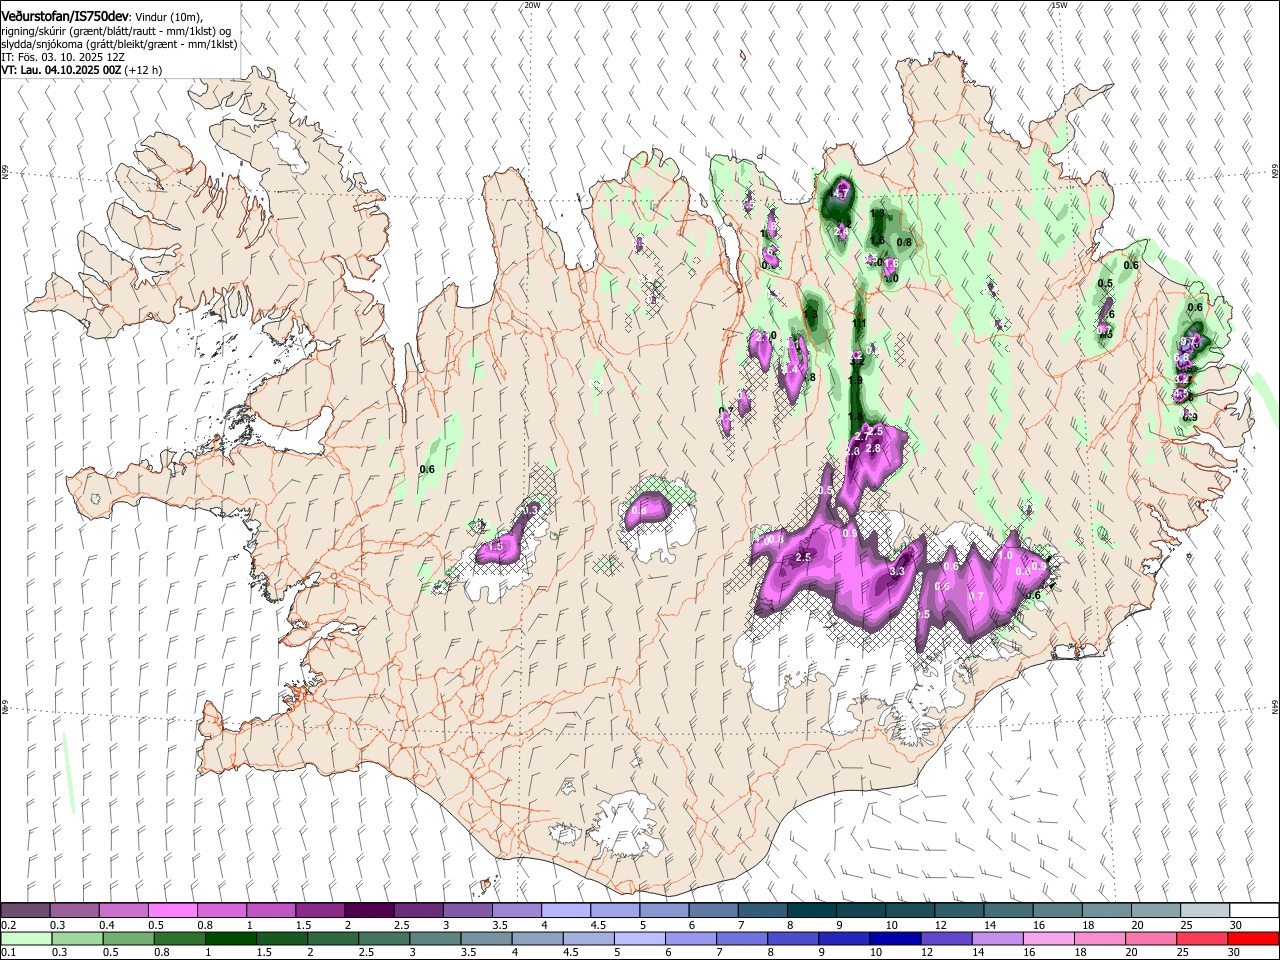This screenshot has height=960, width=1280.
Task: Click the '4.7' precipitation value in the north
Action: [841, 193]
